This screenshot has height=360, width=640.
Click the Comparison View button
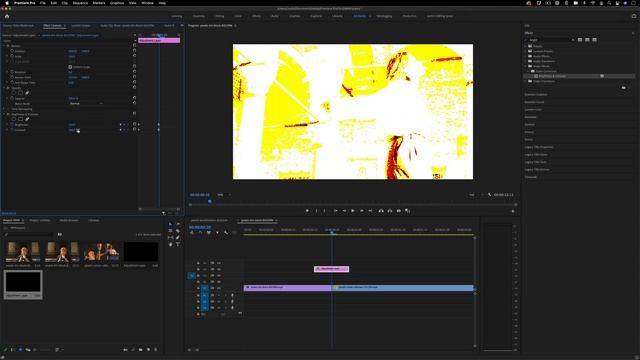pos(407,211)
